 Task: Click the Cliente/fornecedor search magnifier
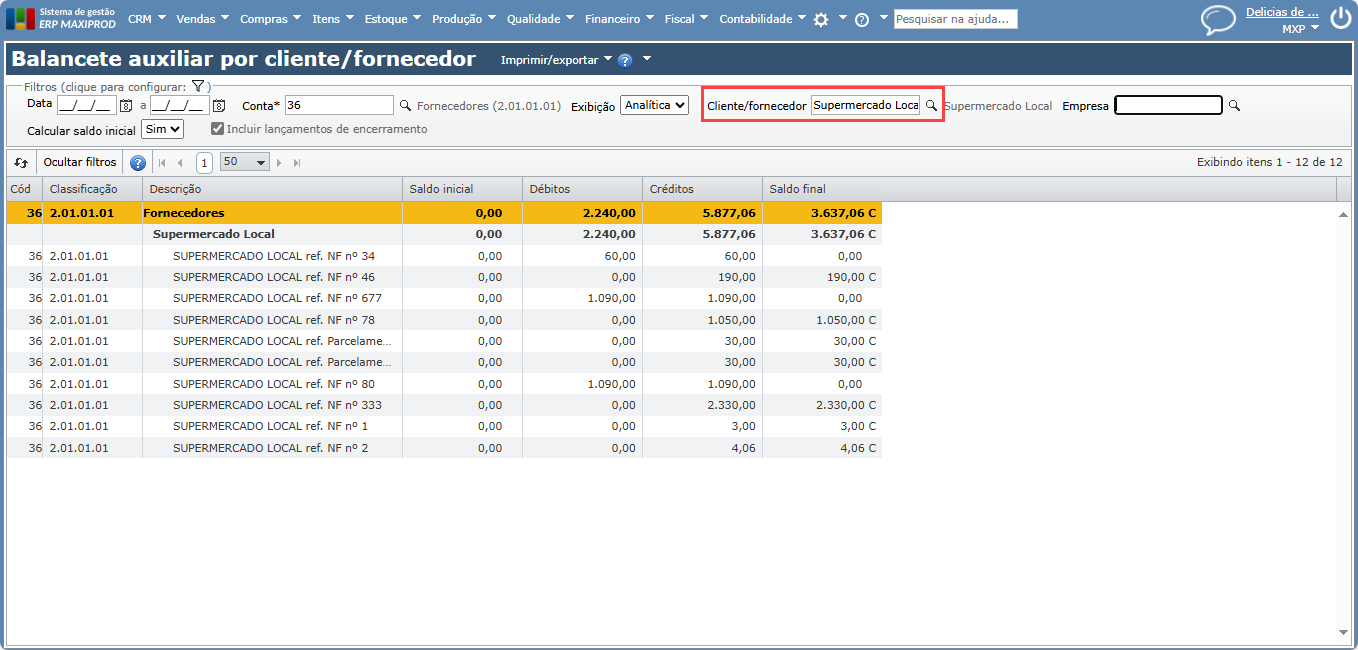(x=931, y=105)
